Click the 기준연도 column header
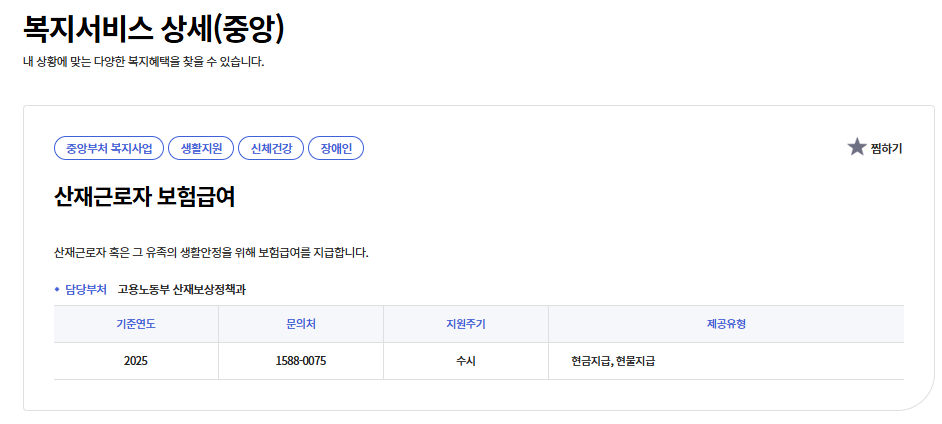This screenshot has width=942, height=424. (x=136, y=324)
